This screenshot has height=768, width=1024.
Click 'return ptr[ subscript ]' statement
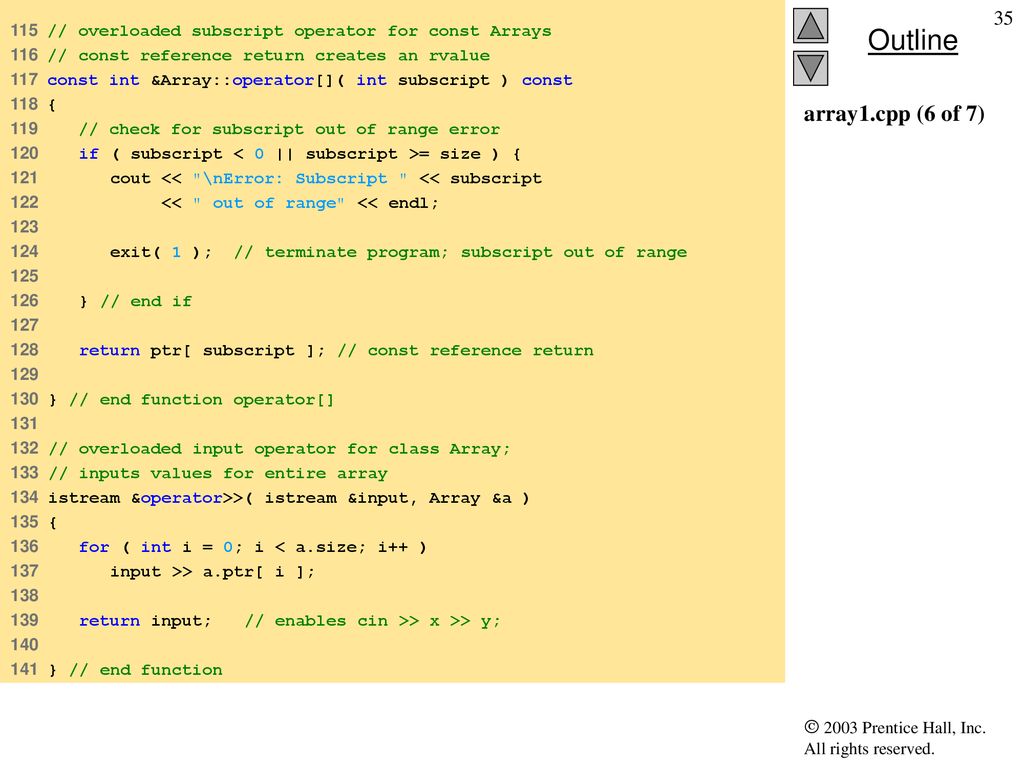click(201, 351)
